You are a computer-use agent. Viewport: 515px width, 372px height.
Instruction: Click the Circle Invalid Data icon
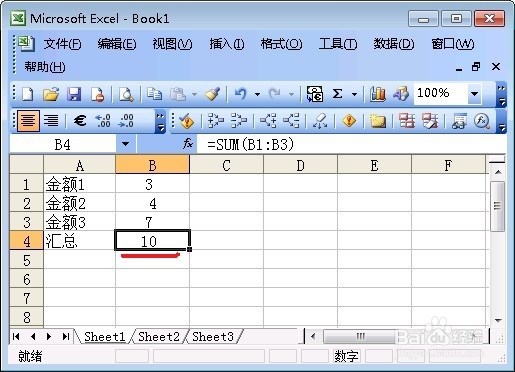click(407, 121)
